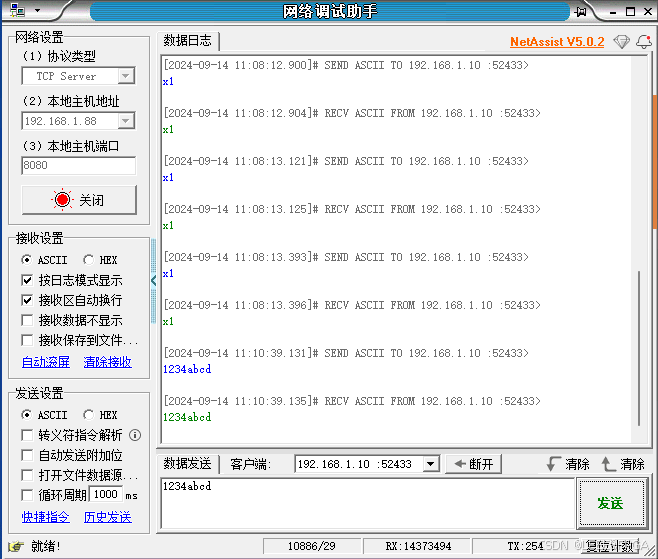
Task: Click the 自动滚屏 link
Action: coord(46,362)
